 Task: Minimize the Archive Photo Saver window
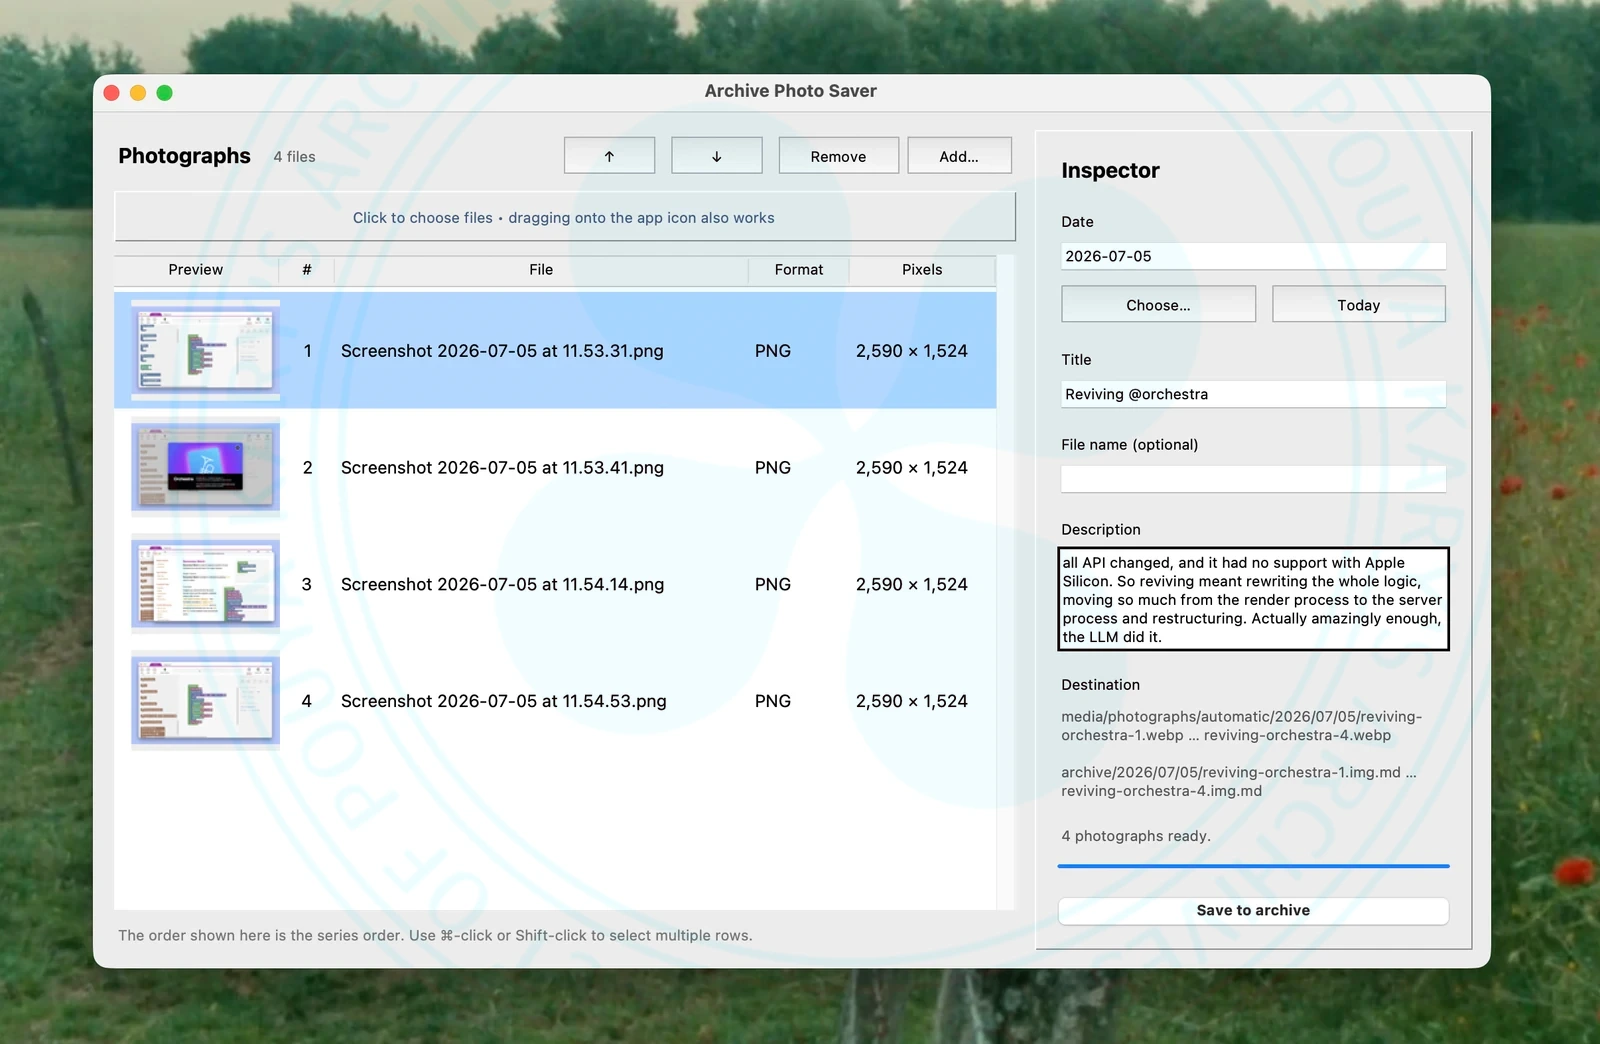(x=138, y=93)
